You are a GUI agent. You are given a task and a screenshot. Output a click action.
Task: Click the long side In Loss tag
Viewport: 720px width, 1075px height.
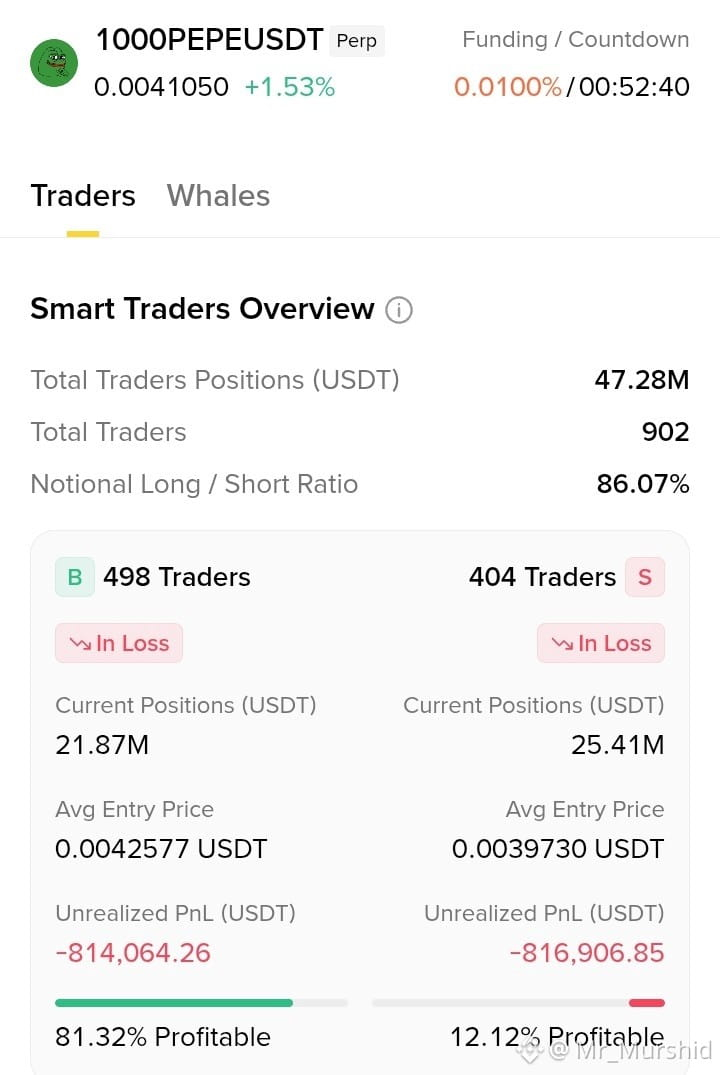(x=119, y=643)
